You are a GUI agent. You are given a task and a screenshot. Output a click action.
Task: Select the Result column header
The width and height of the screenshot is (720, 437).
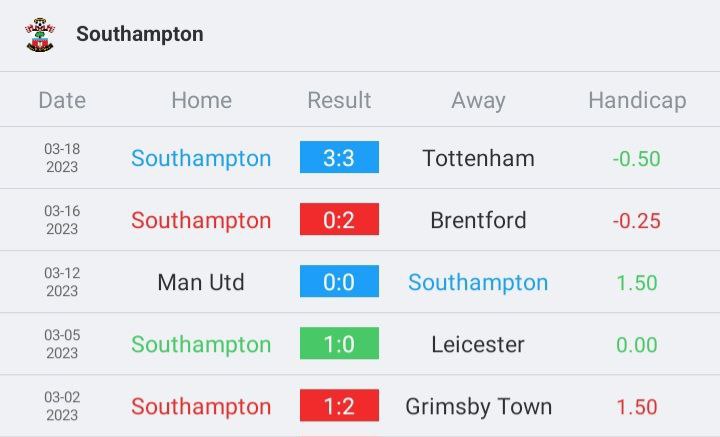click(339, 100)
